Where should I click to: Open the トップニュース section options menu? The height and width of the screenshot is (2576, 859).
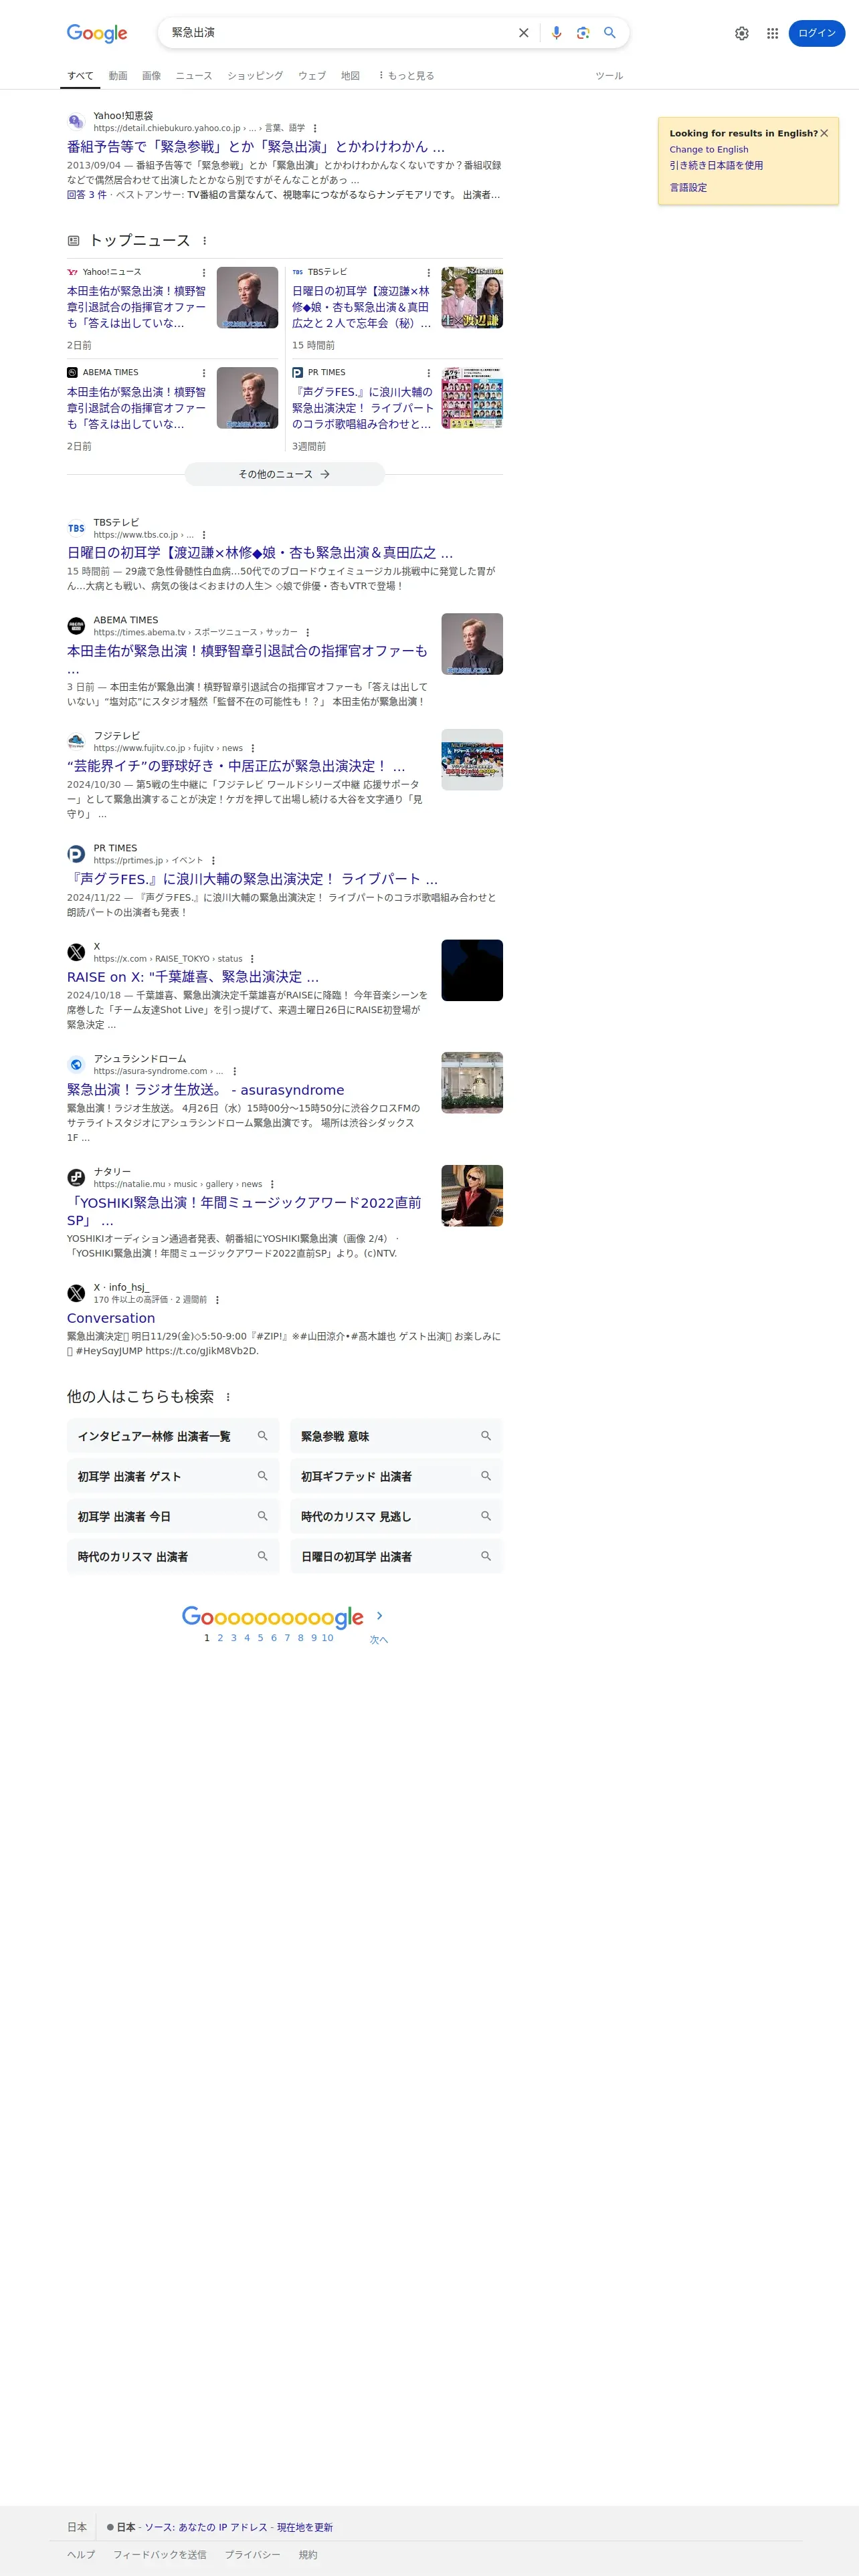click(205, 240)
